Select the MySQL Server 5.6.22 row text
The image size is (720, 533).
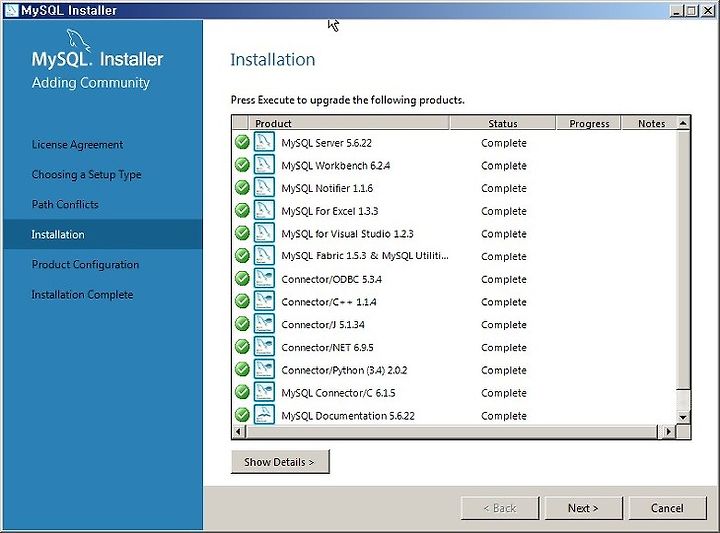coord(326,143)
